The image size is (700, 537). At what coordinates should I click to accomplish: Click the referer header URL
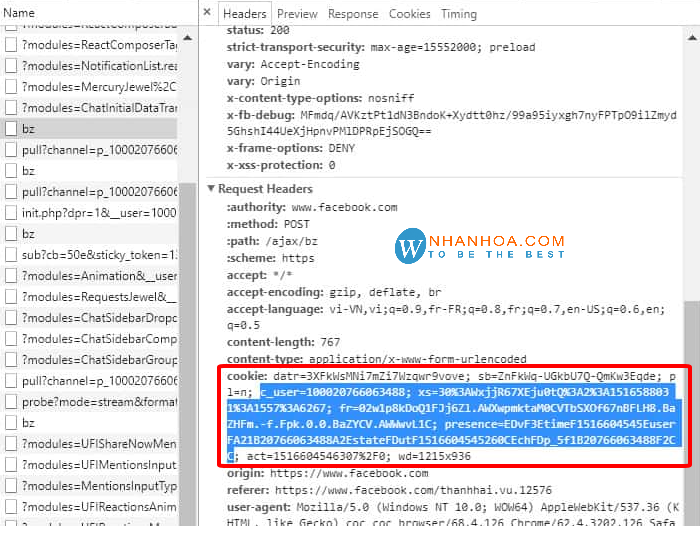pyautogui.click(x=413, y=490)
